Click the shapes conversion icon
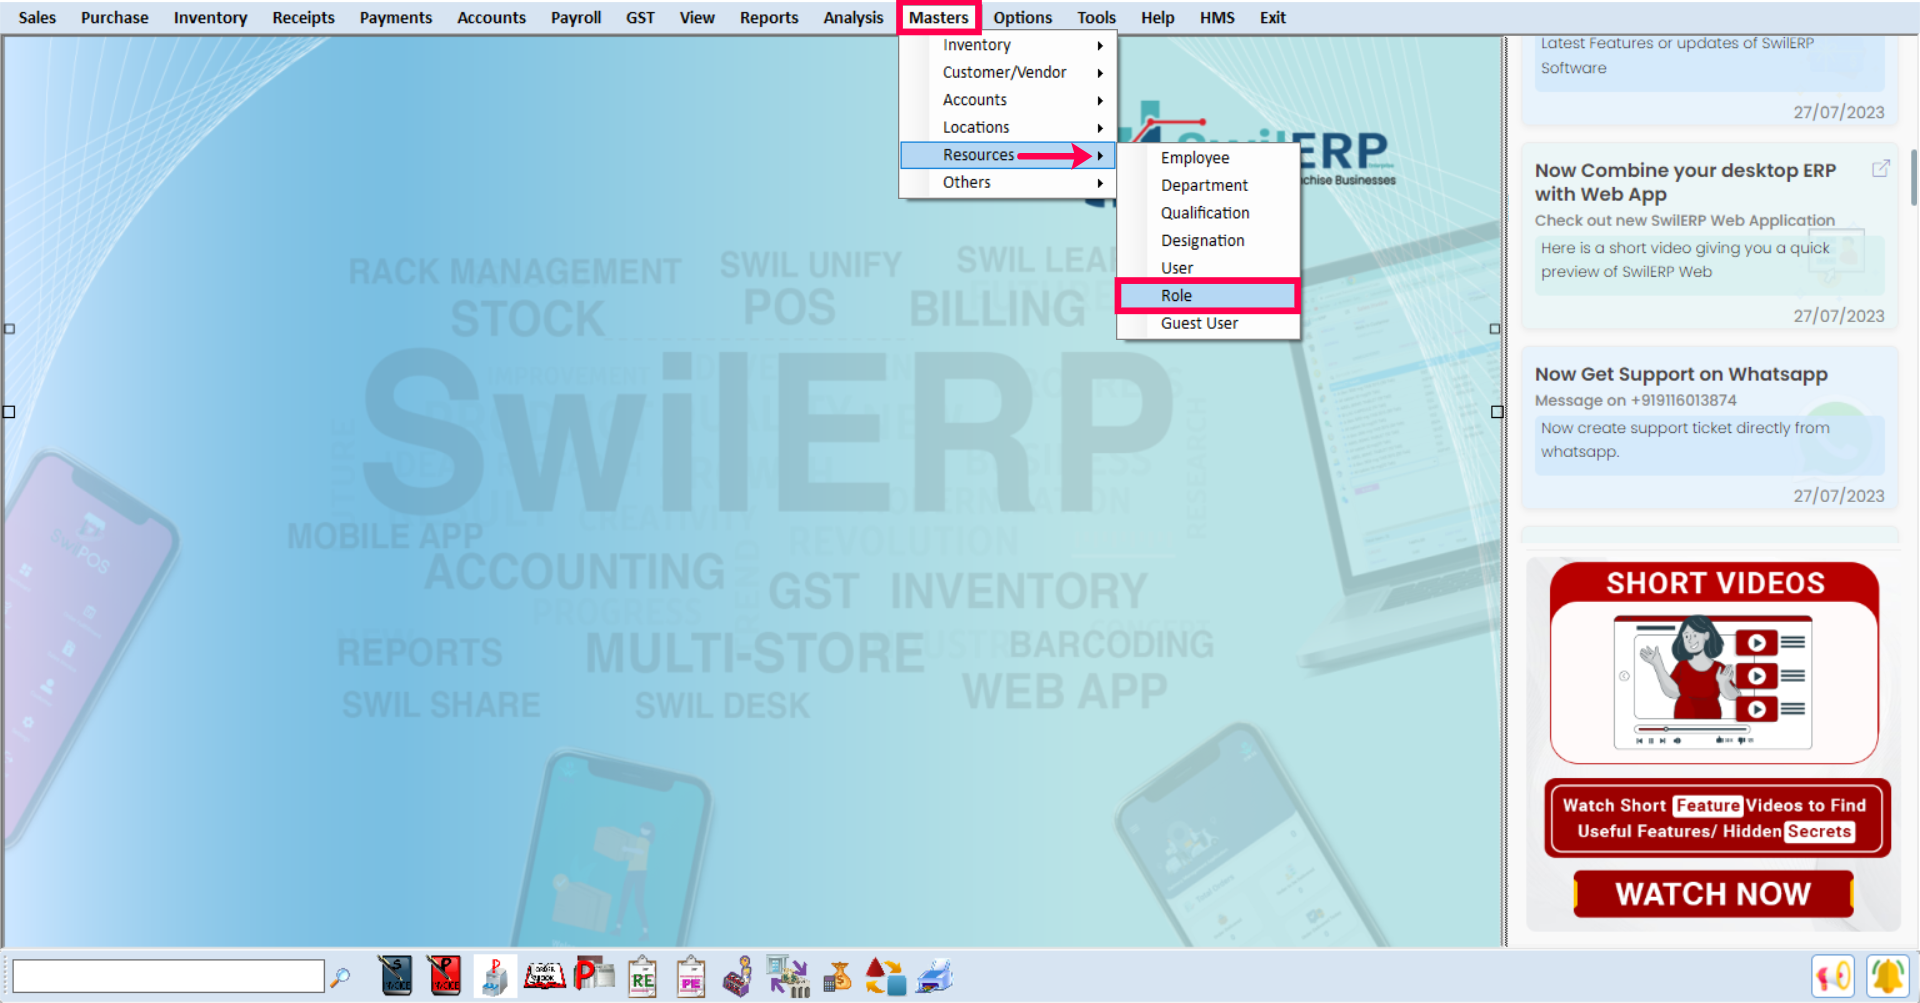This screenshot has height=1003, width=1920. [886, 977]
